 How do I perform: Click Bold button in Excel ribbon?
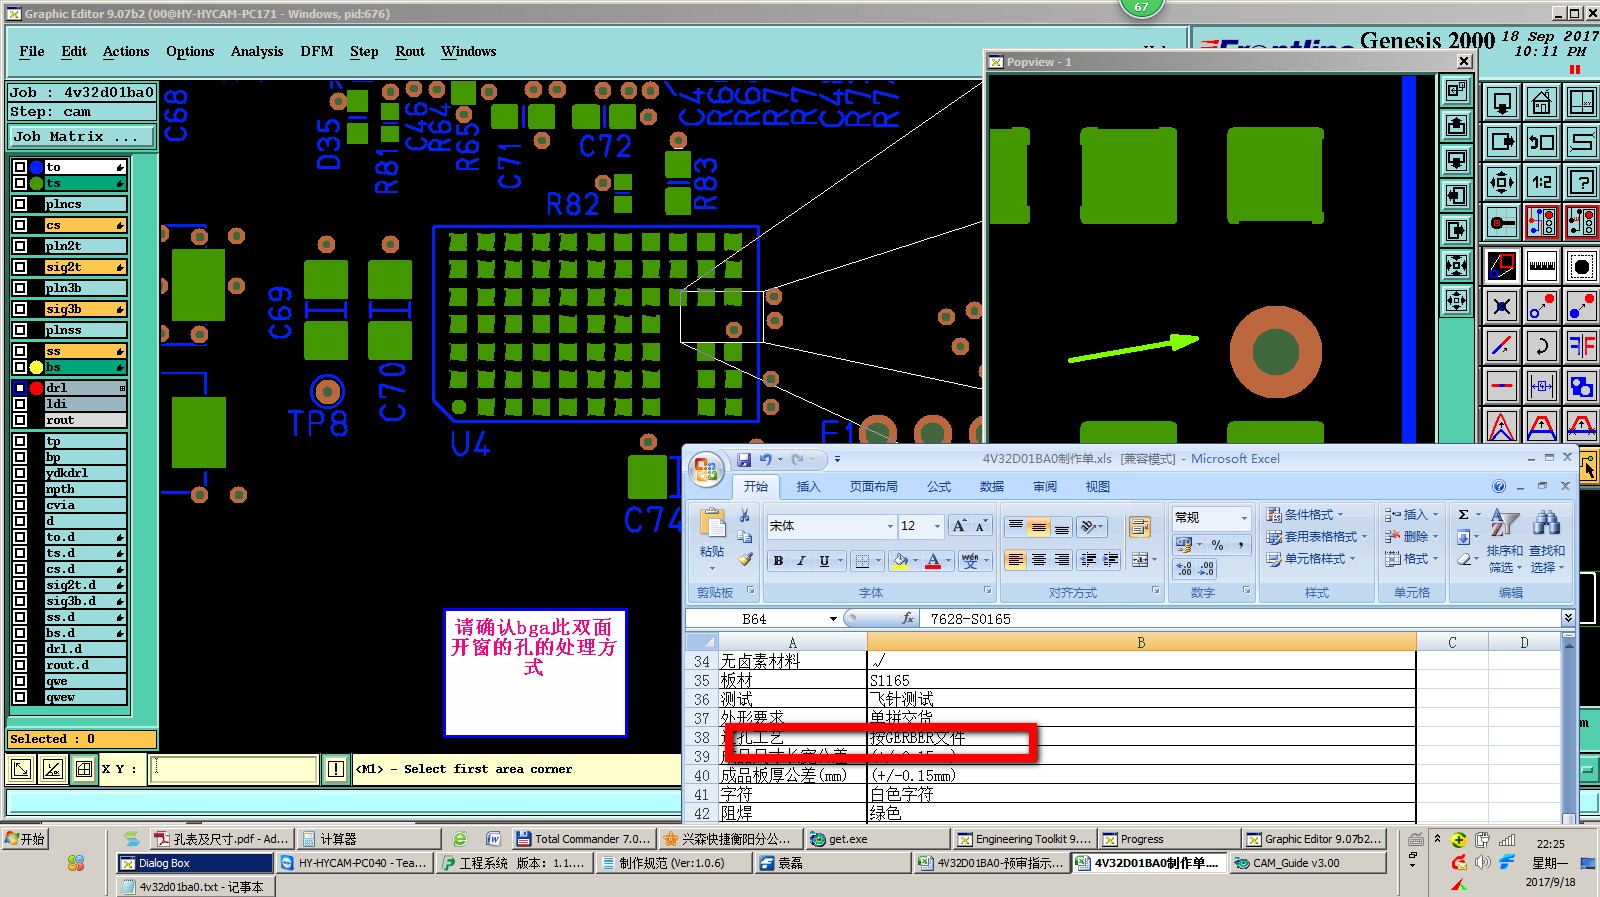click(x=778, y=561)
